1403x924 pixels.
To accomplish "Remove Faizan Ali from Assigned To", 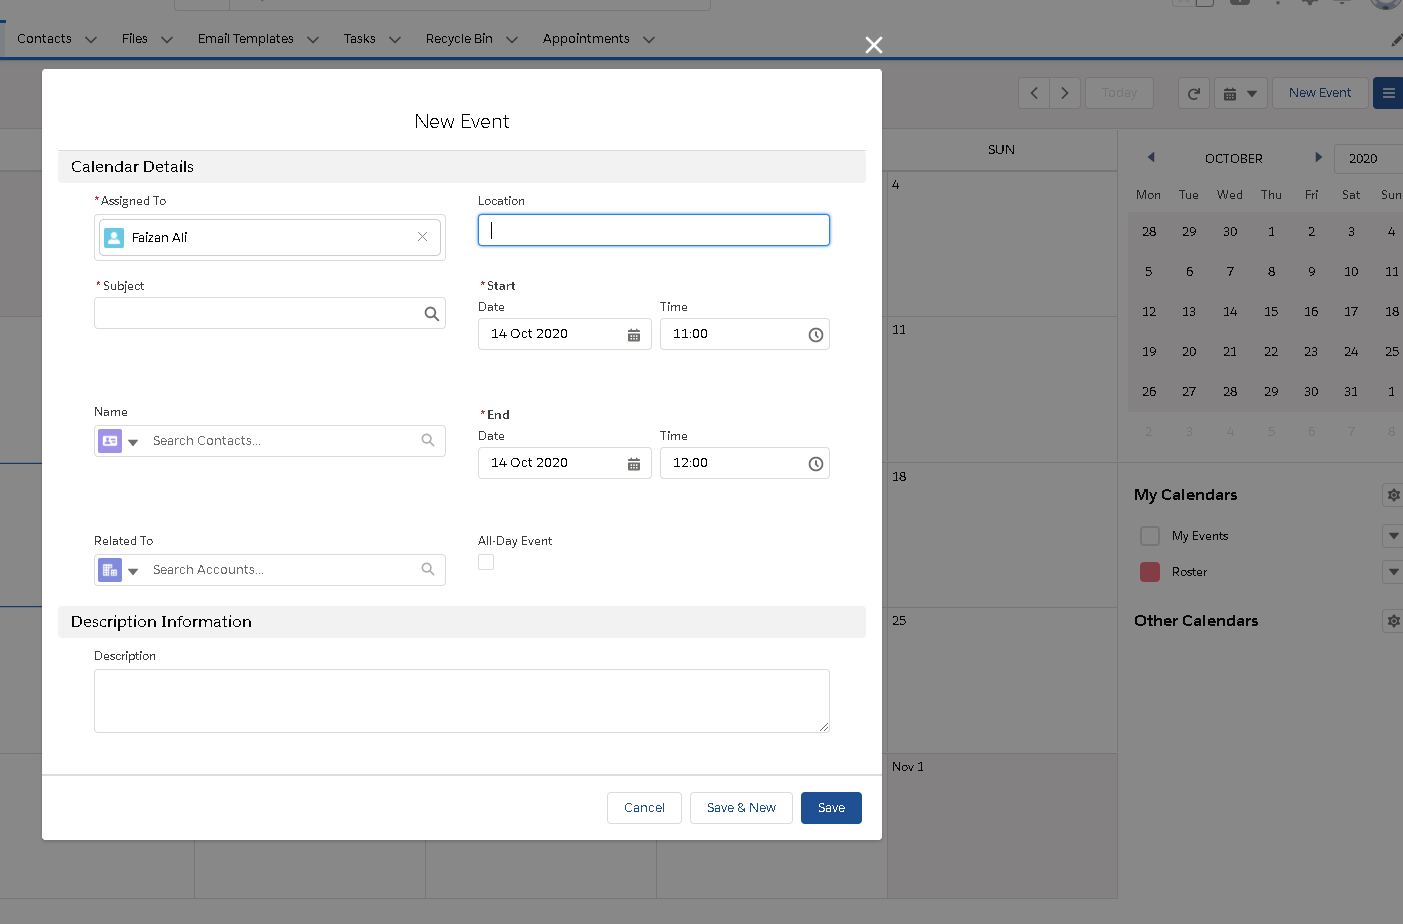I will [x=422, y=237].
